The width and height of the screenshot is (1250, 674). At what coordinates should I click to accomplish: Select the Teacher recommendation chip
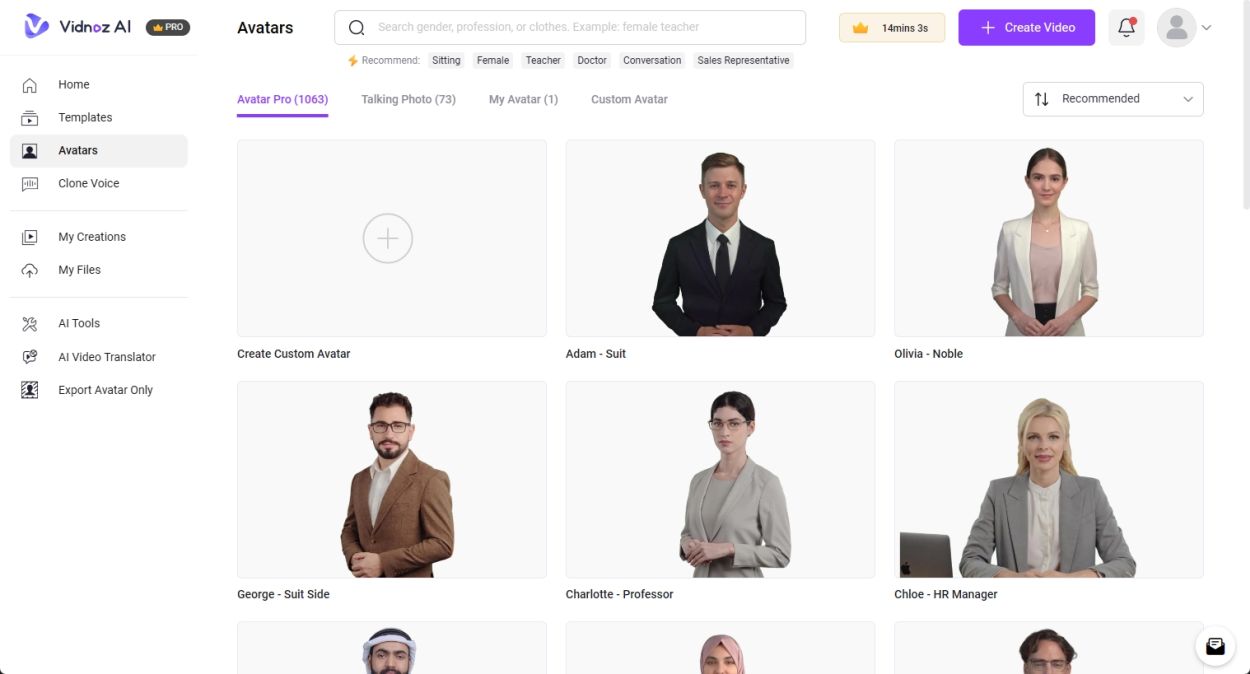(x=543, y=60)
